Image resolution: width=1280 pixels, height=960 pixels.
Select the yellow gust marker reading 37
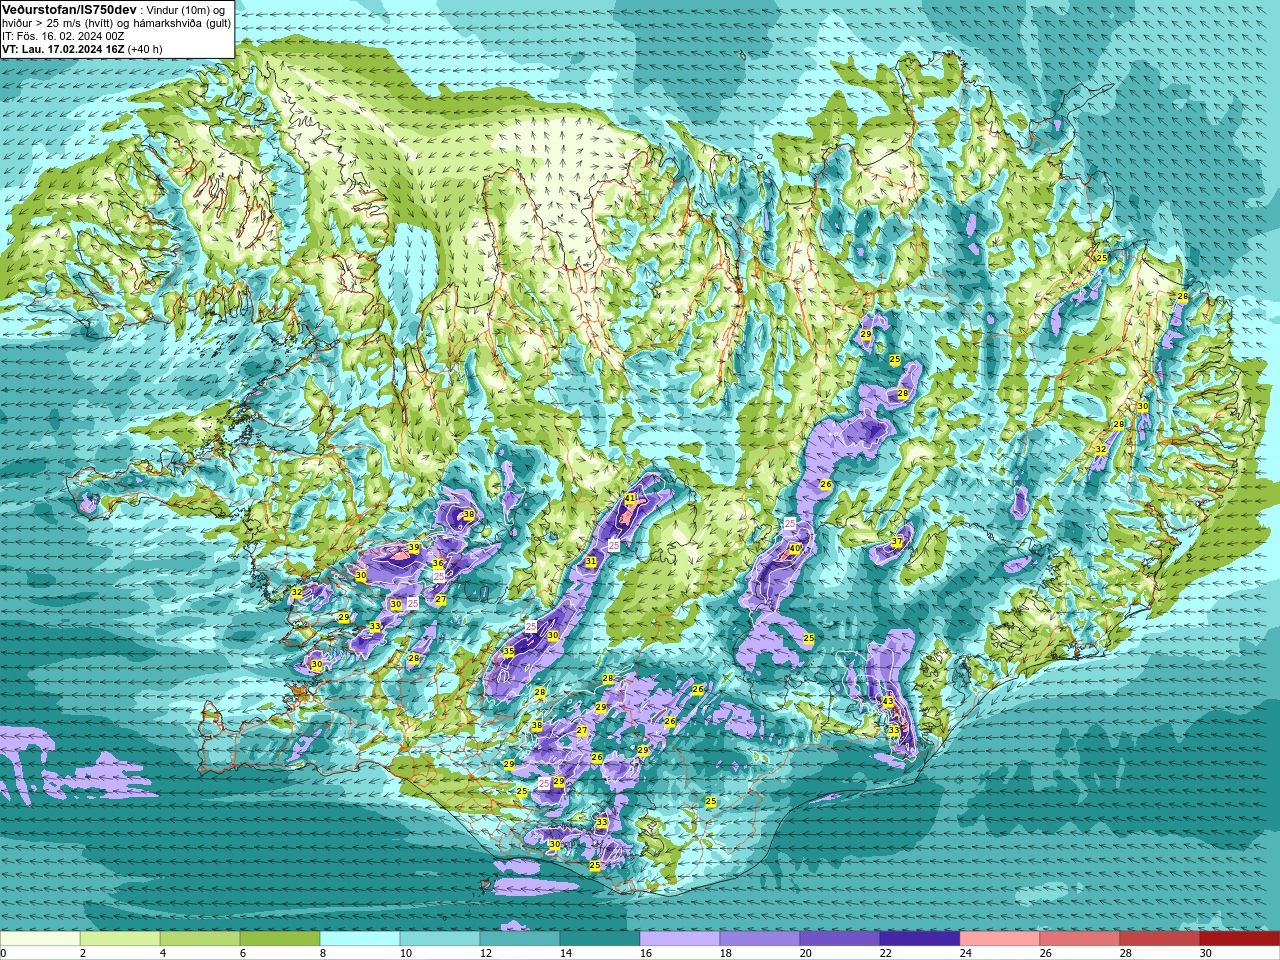point(897,542)
